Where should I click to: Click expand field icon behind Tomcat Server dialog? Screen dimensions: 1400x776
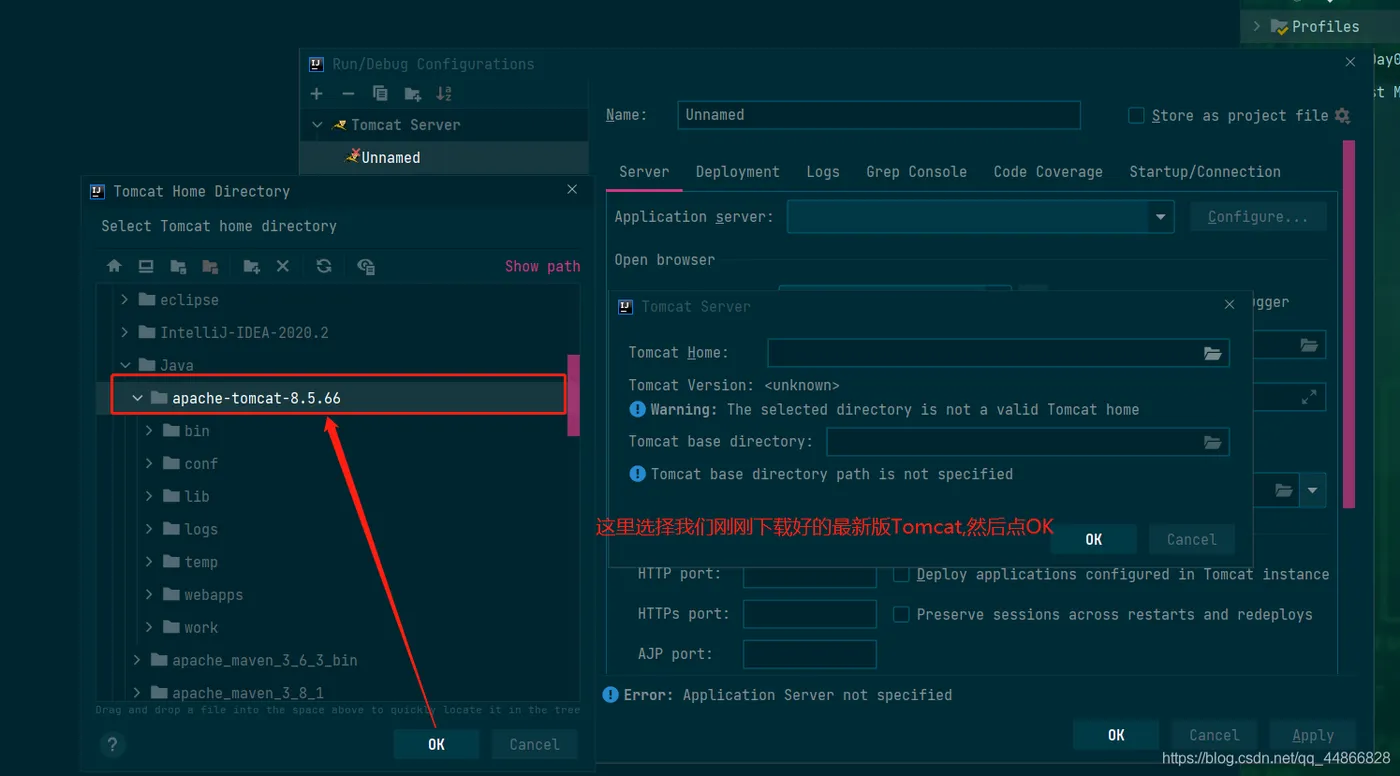coord(1308,397)
